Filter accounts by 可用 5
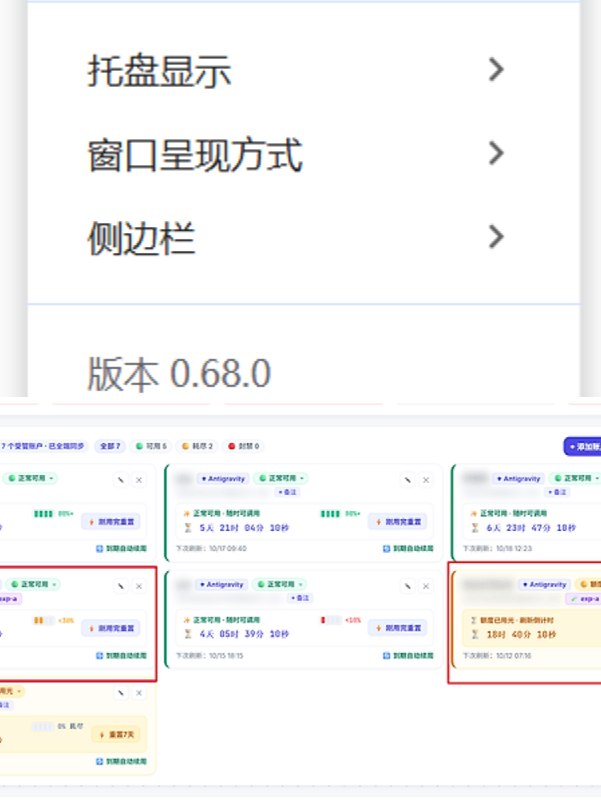 coord(152,446)
